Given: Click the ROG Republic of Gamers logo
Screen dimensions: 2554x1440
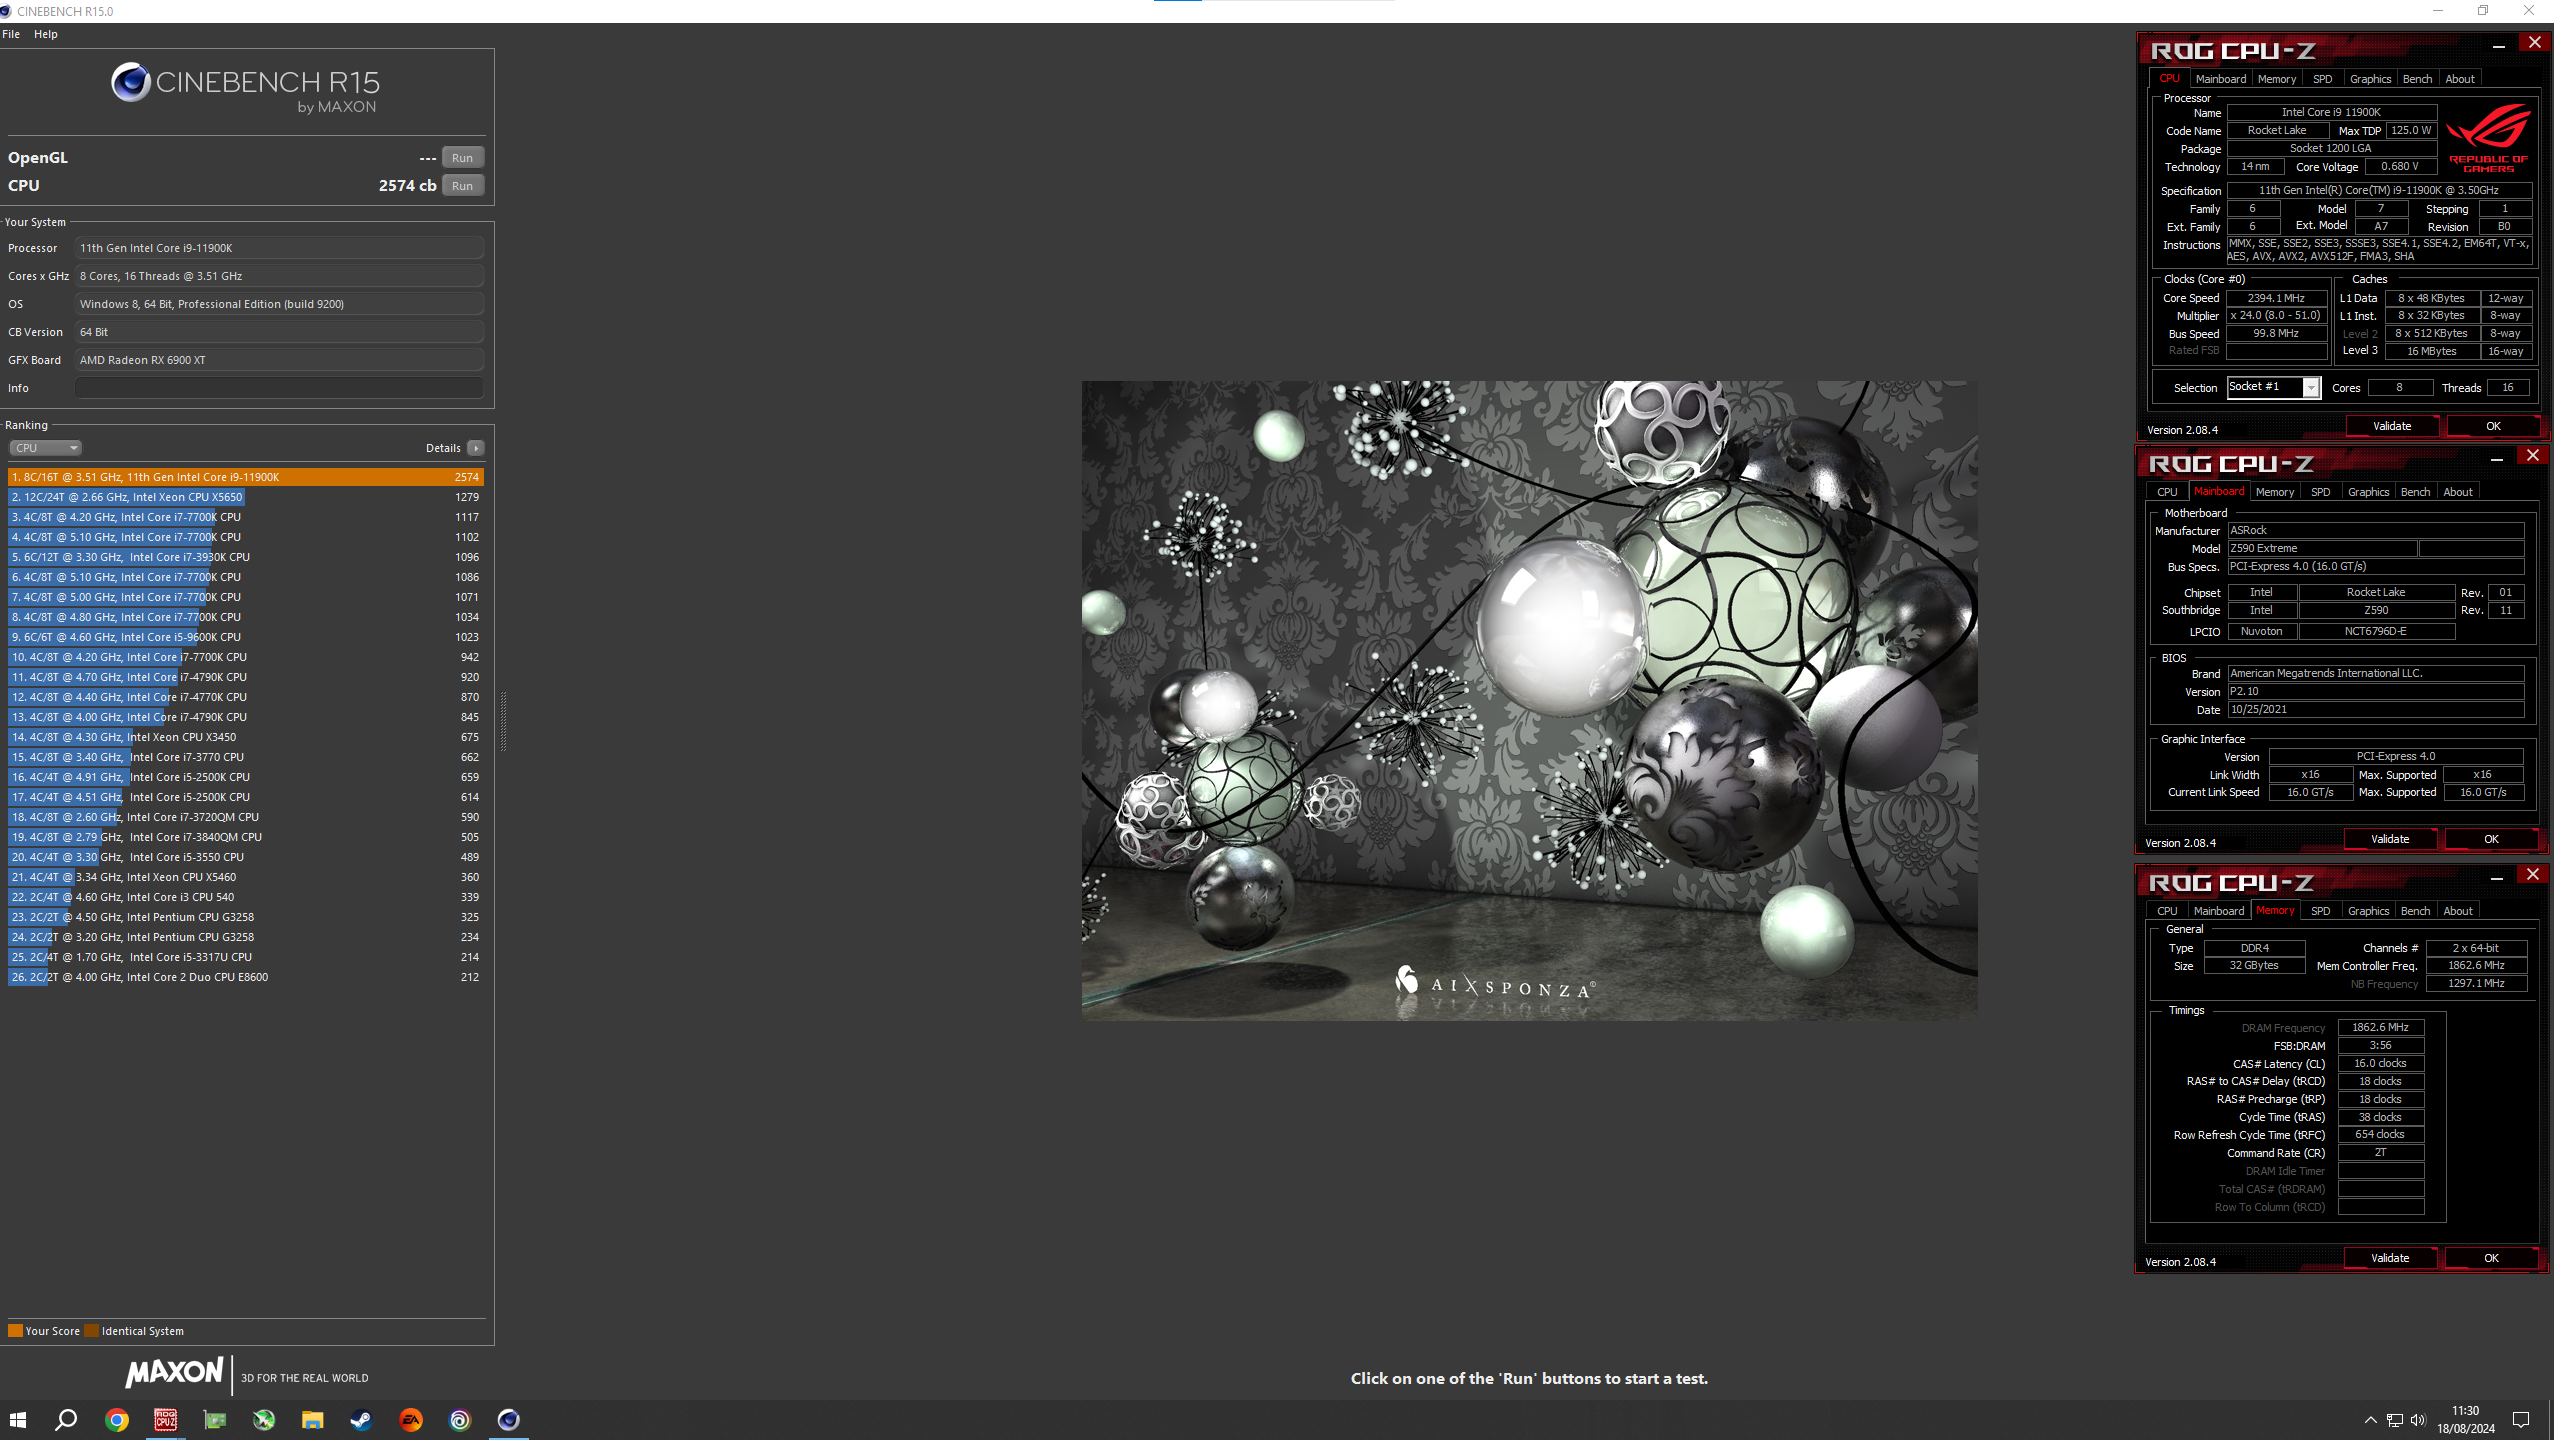Looking at the screenshot, I should [x=2488, y=138].
